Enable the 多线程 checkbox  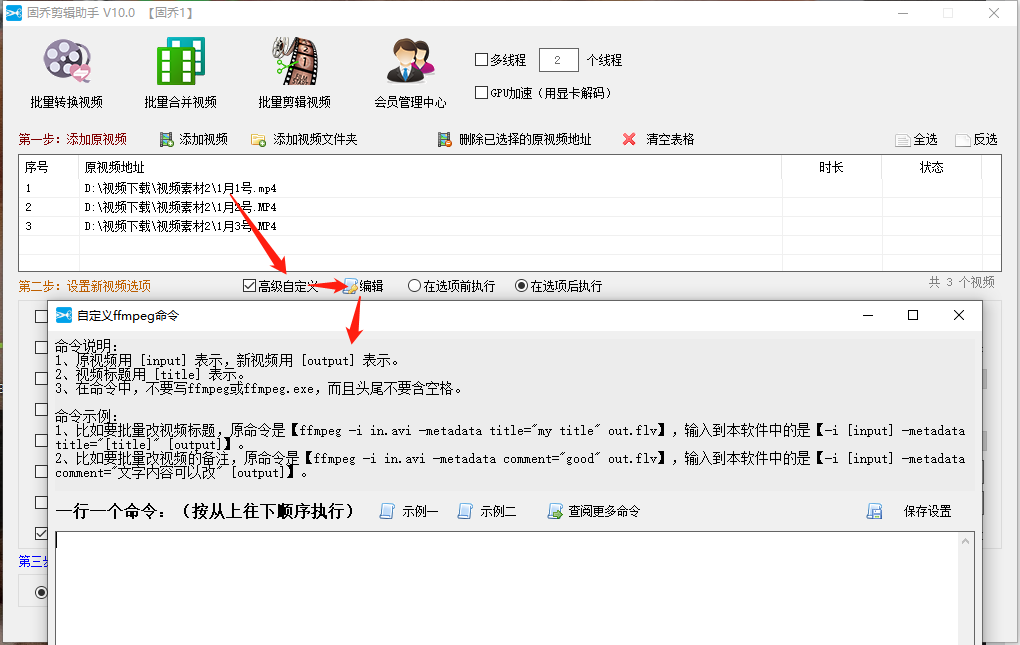[481, 60]
